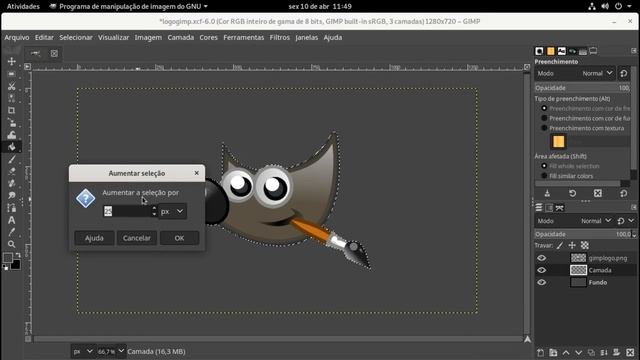Hide the gimplogo.png layer

542,258
